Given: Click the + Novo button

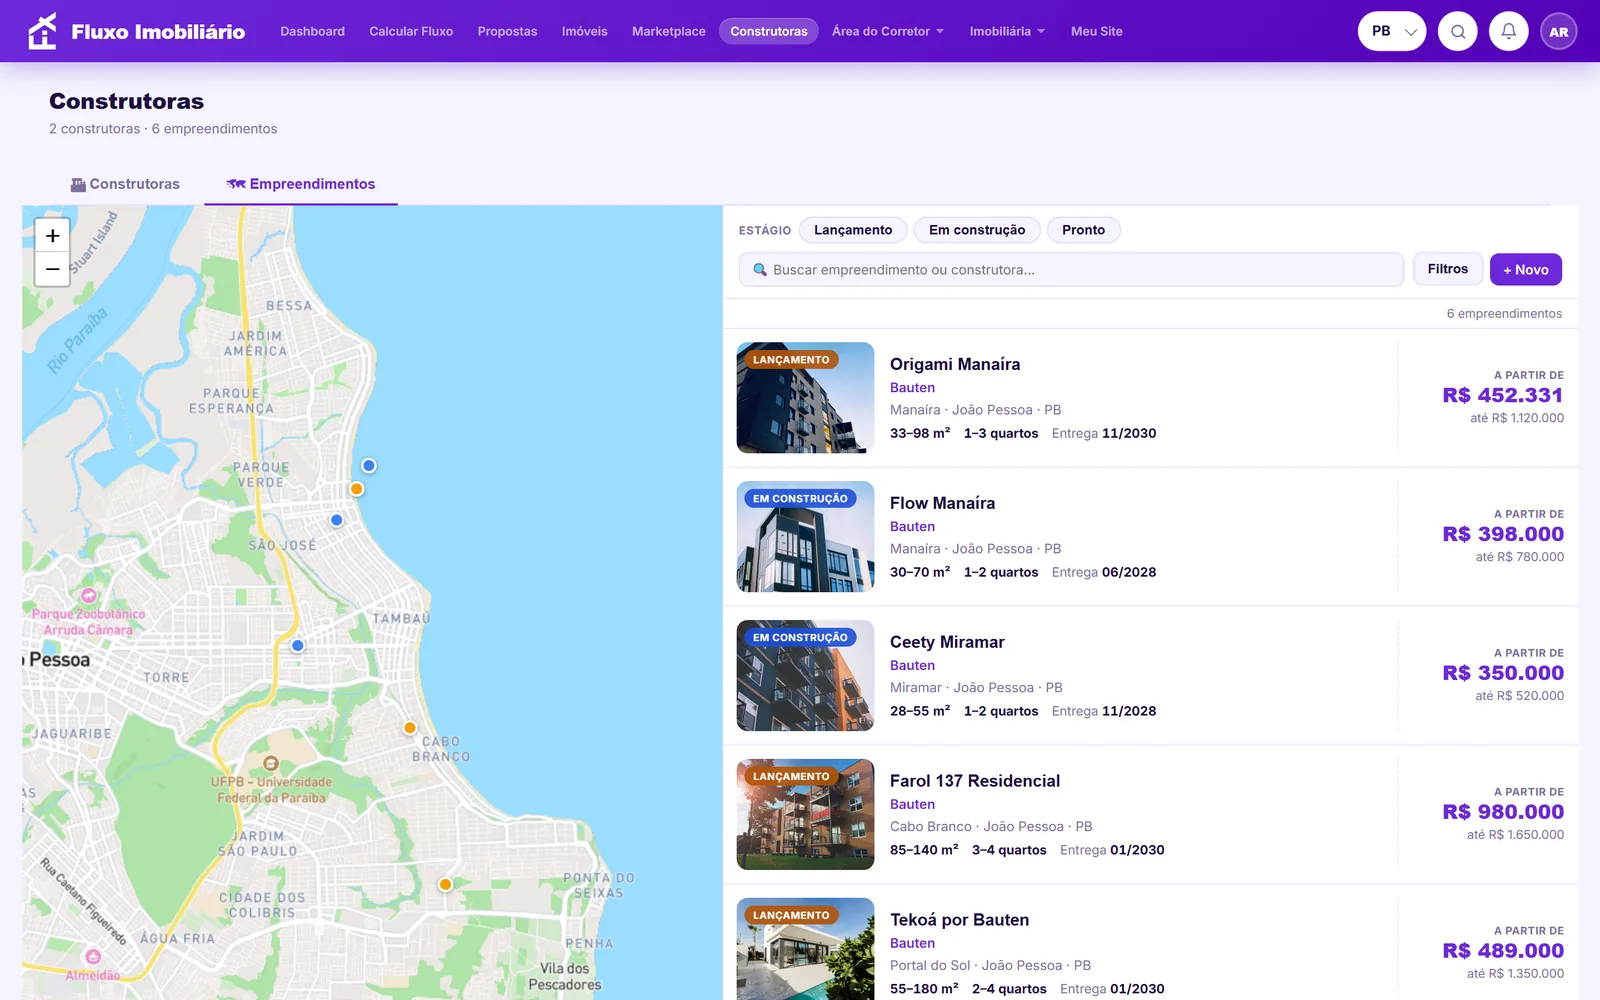Looking at the screenshot, I should (x=1526, y=269).
